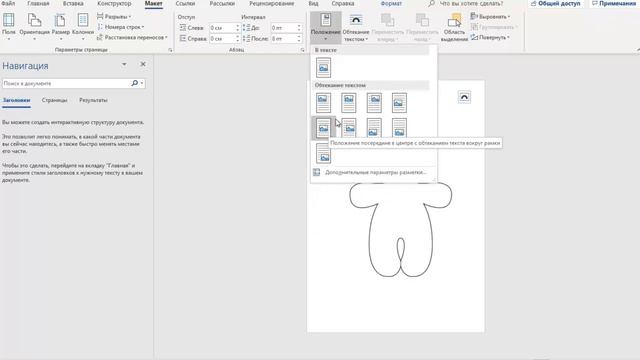This screenshot has width=640, height=360.
Task: Click the layout options icon beside the shape
Action: tap(464, 97)
